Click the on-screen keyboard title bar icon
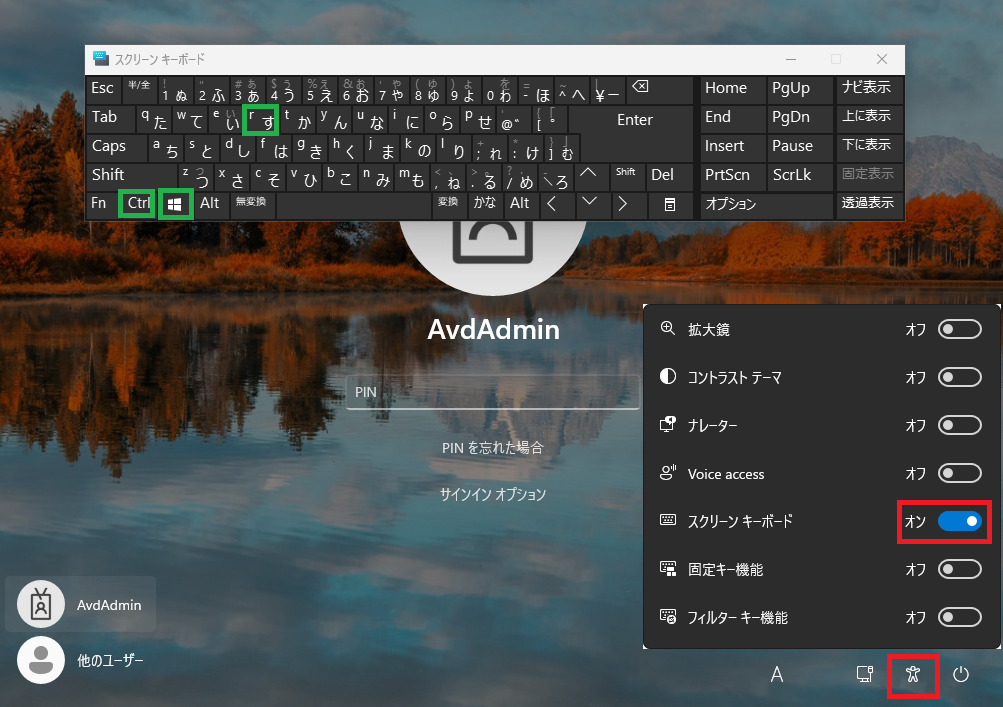This screenshot has height=707, width=1003. pyautogui.click(x=100, y=59)
